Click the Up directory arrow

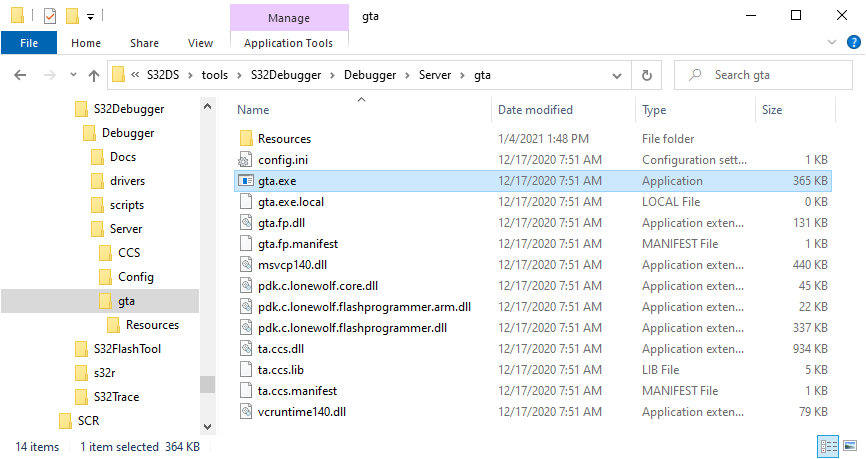click(x=94, y=75)
